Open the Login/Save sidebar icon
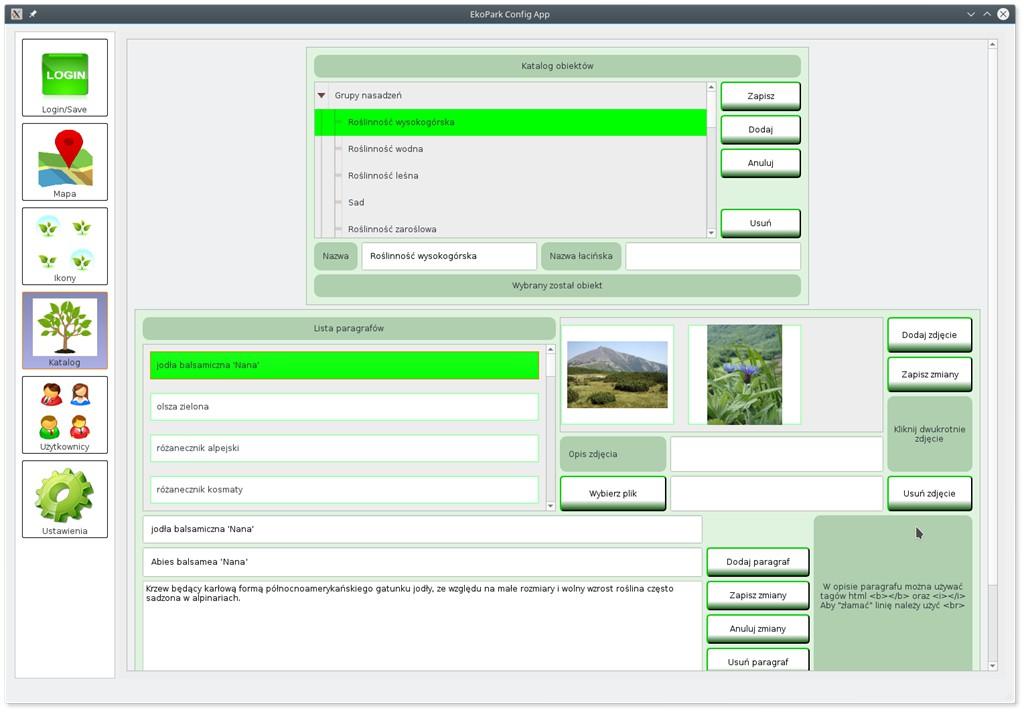 (65, 78)
